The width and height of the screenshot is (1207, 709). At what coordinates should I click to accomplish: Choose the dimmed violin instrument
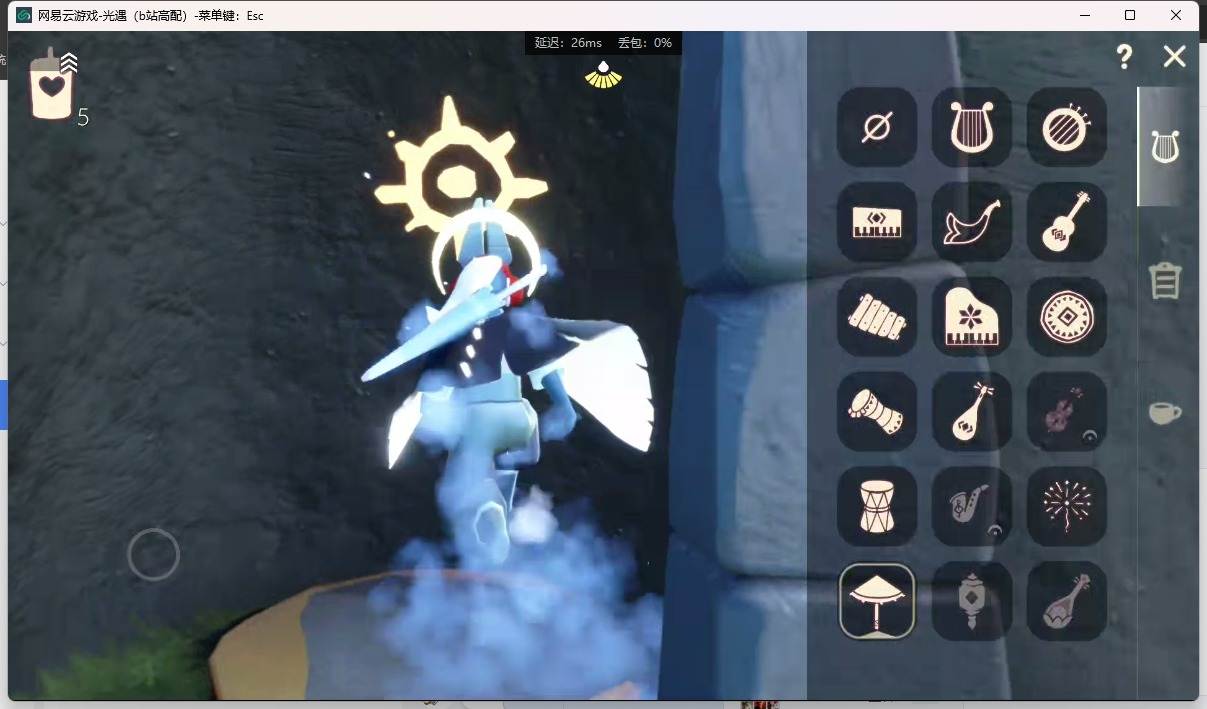pyautogui.click(x=1067, y=412)
